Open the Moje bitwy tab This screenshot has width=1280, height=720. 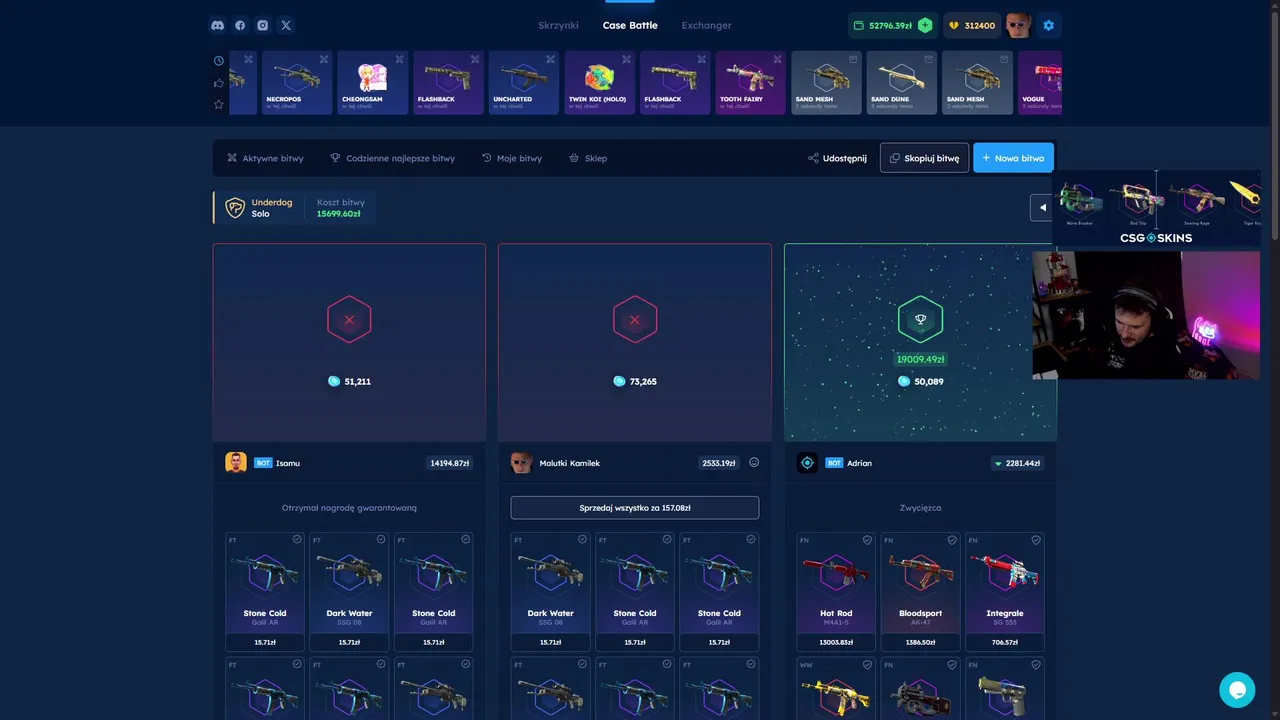[512, 158]
